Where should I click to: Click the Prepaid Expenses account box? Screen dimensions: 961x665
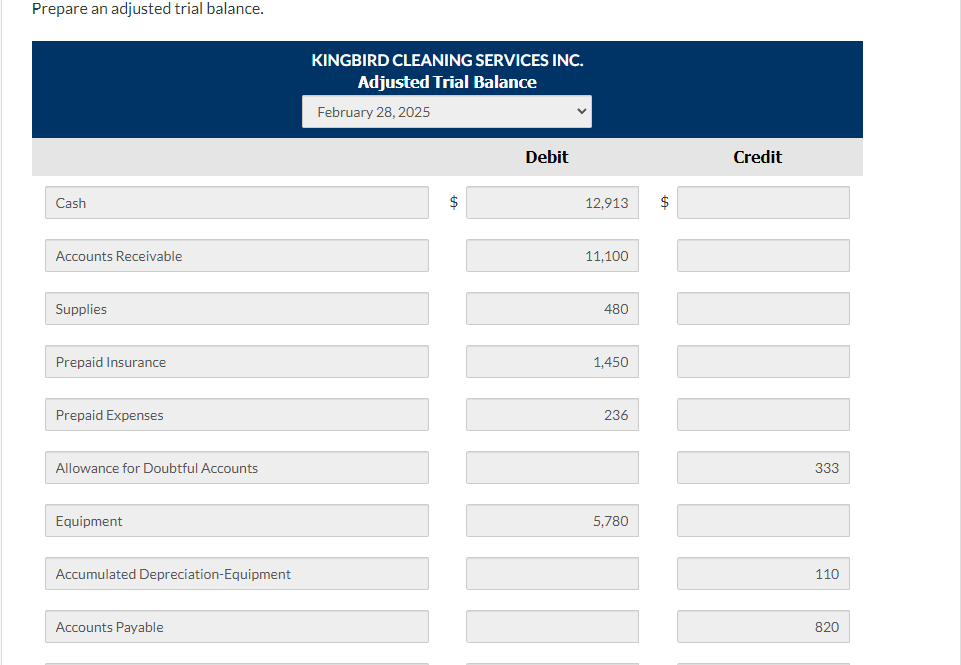[x=236, y=414]
